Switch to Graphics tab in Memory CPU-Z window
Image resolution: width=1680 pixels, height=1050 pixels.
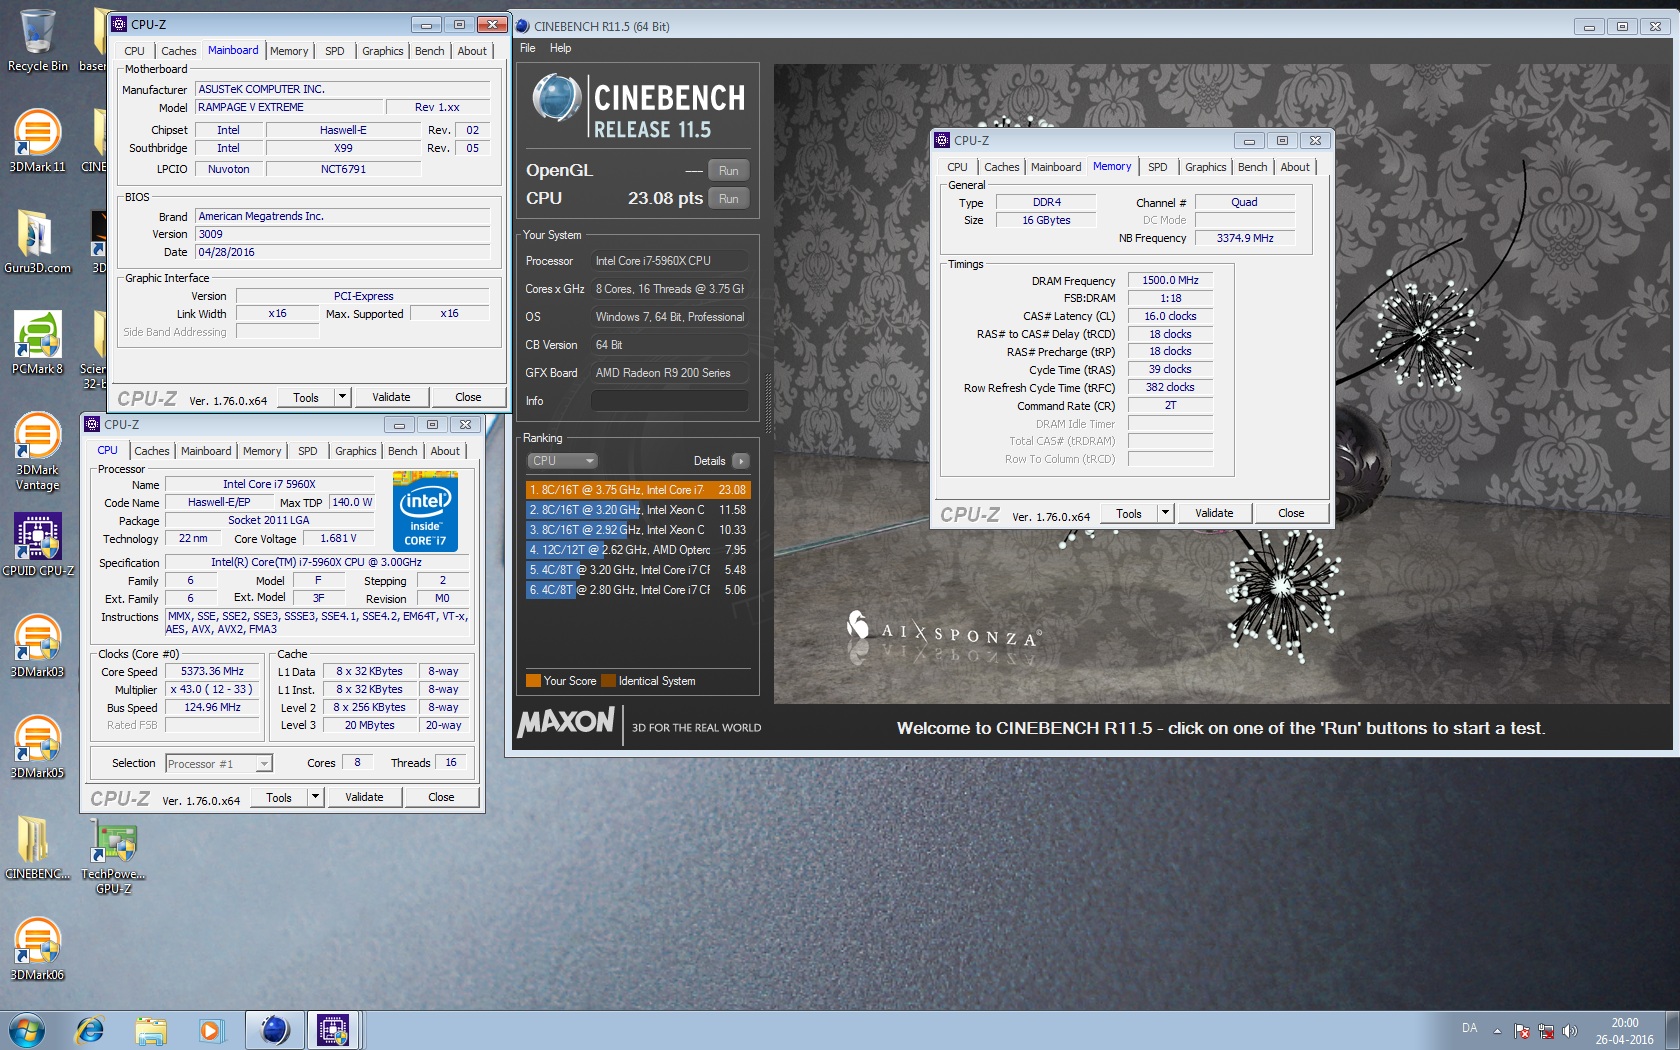click(x=1205, y=167)
